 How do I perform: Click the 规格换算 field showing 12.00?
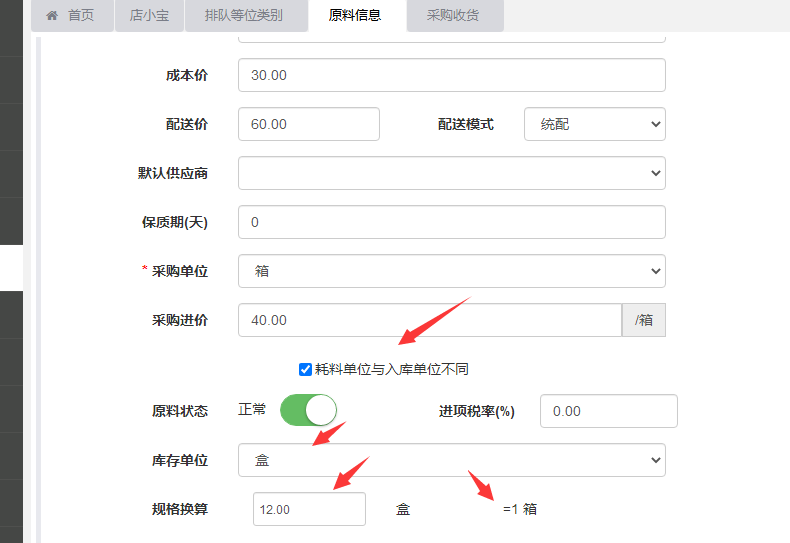(309, 509)
